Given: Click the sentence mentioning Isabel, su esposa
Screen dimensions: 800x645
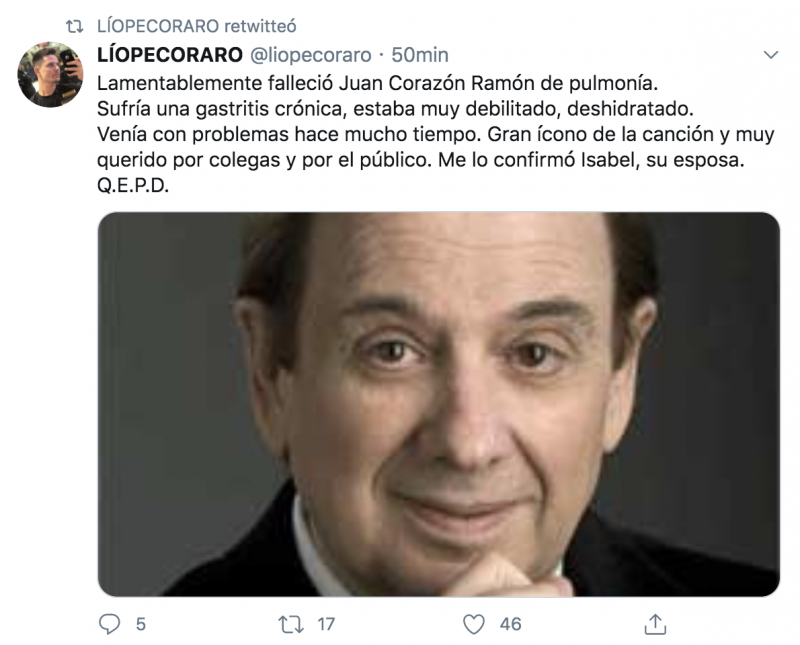Looking at the screenshot, I should pos(591,160).
